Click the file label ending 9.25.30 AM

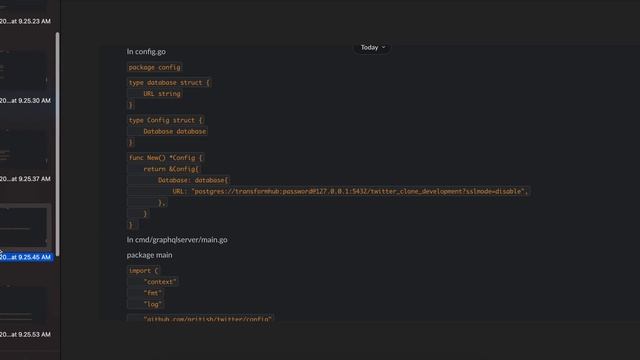(25, 100)
